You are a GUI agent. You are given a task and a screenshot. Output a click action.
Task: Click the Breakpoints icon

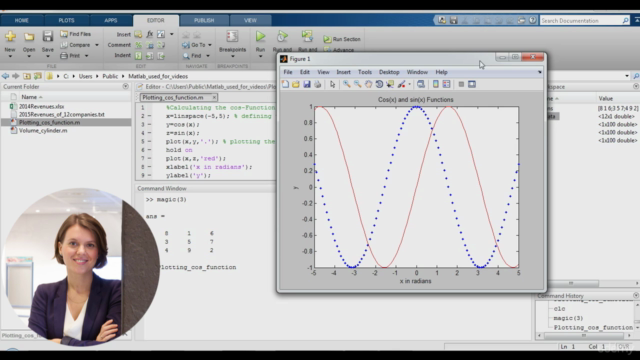[232, 36]
